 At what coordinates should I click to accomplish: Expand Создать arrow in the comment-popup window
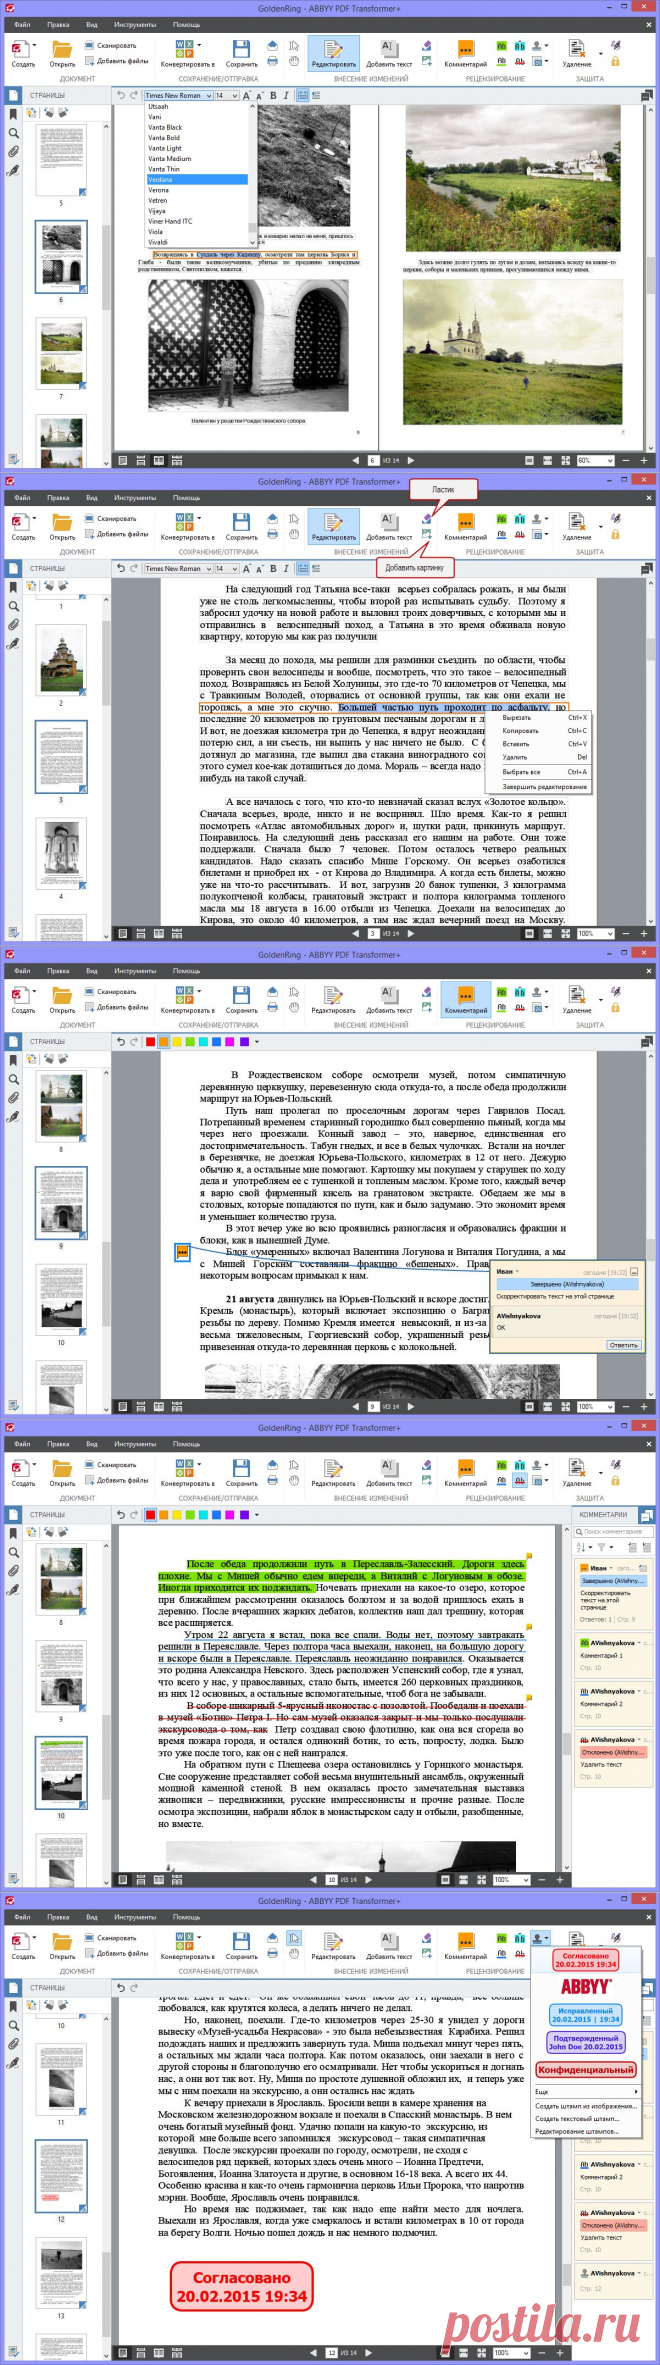(x=34, y=991)
